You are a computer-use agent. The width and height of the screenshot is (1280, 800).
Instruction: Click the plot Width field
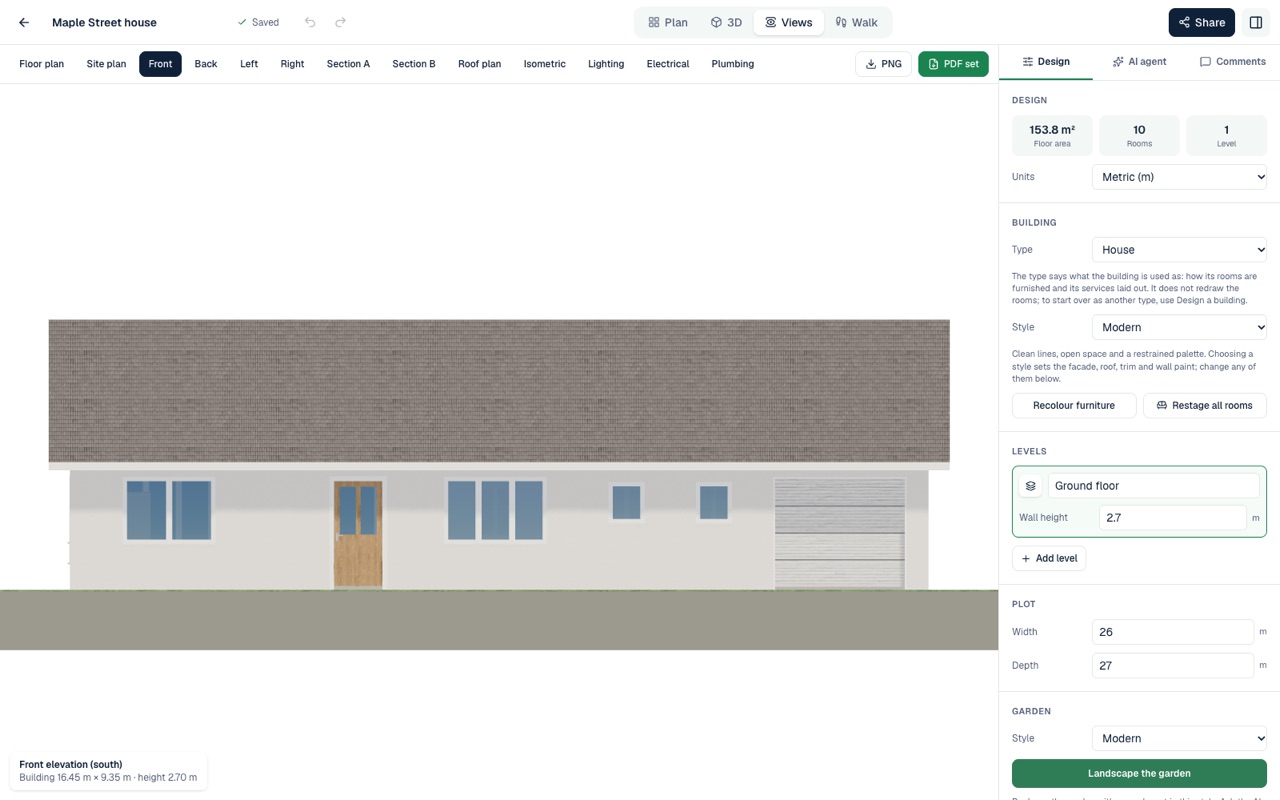1172,632
